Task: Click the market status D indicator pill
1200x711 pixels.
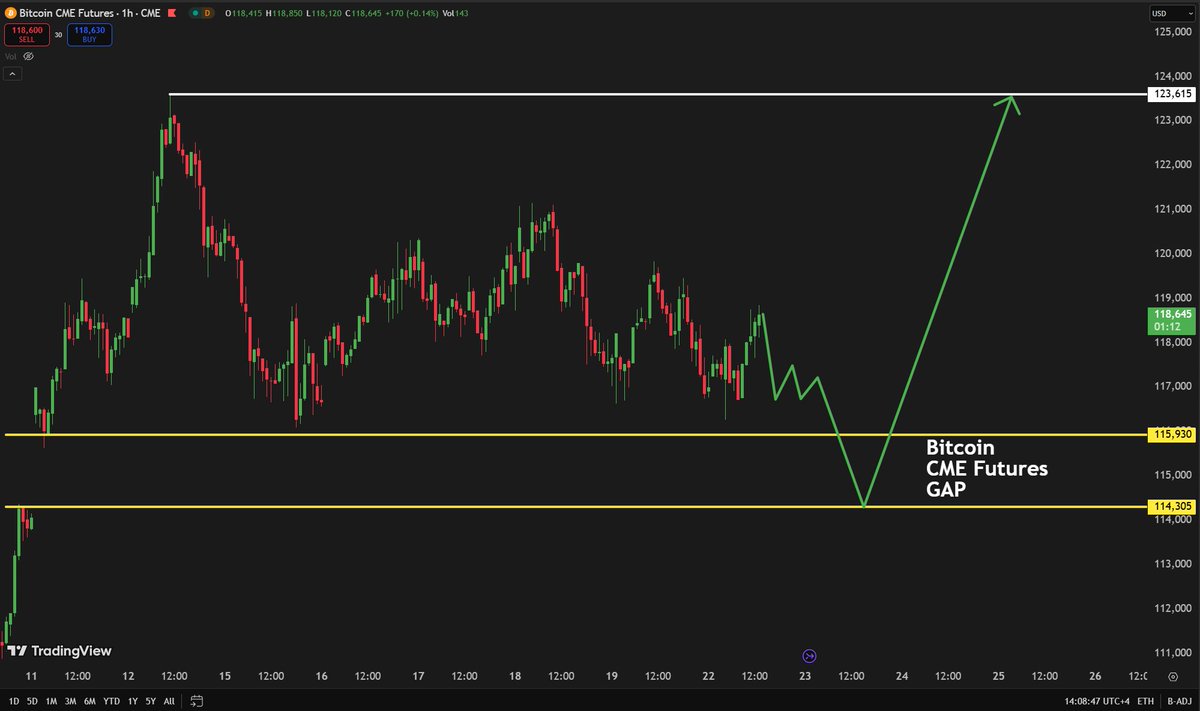Action: click(207, 12)
